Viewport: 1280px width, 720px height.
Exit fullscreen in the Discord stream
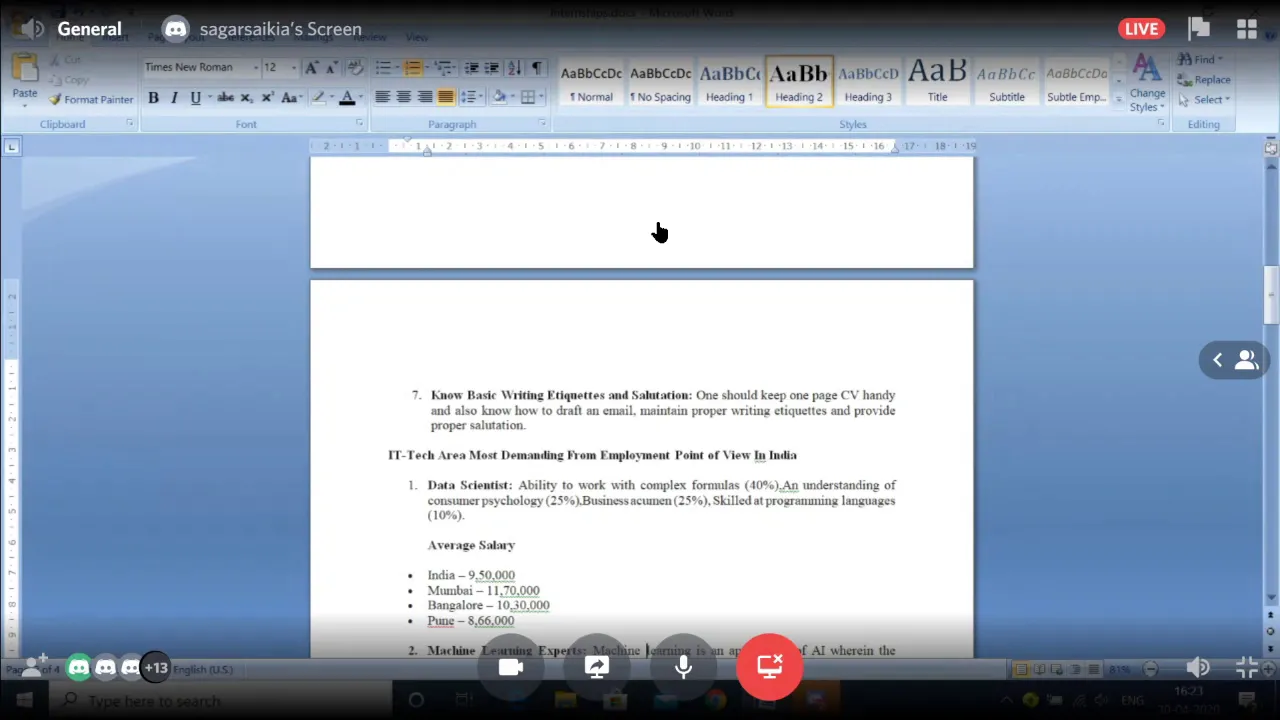tap(1246, 668)
